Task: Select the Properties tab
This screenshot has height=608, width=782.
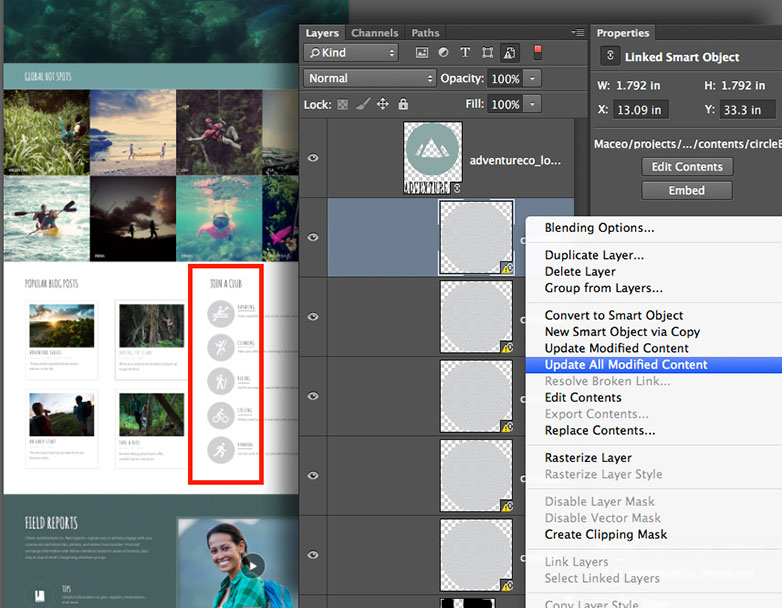Action: 623,33
